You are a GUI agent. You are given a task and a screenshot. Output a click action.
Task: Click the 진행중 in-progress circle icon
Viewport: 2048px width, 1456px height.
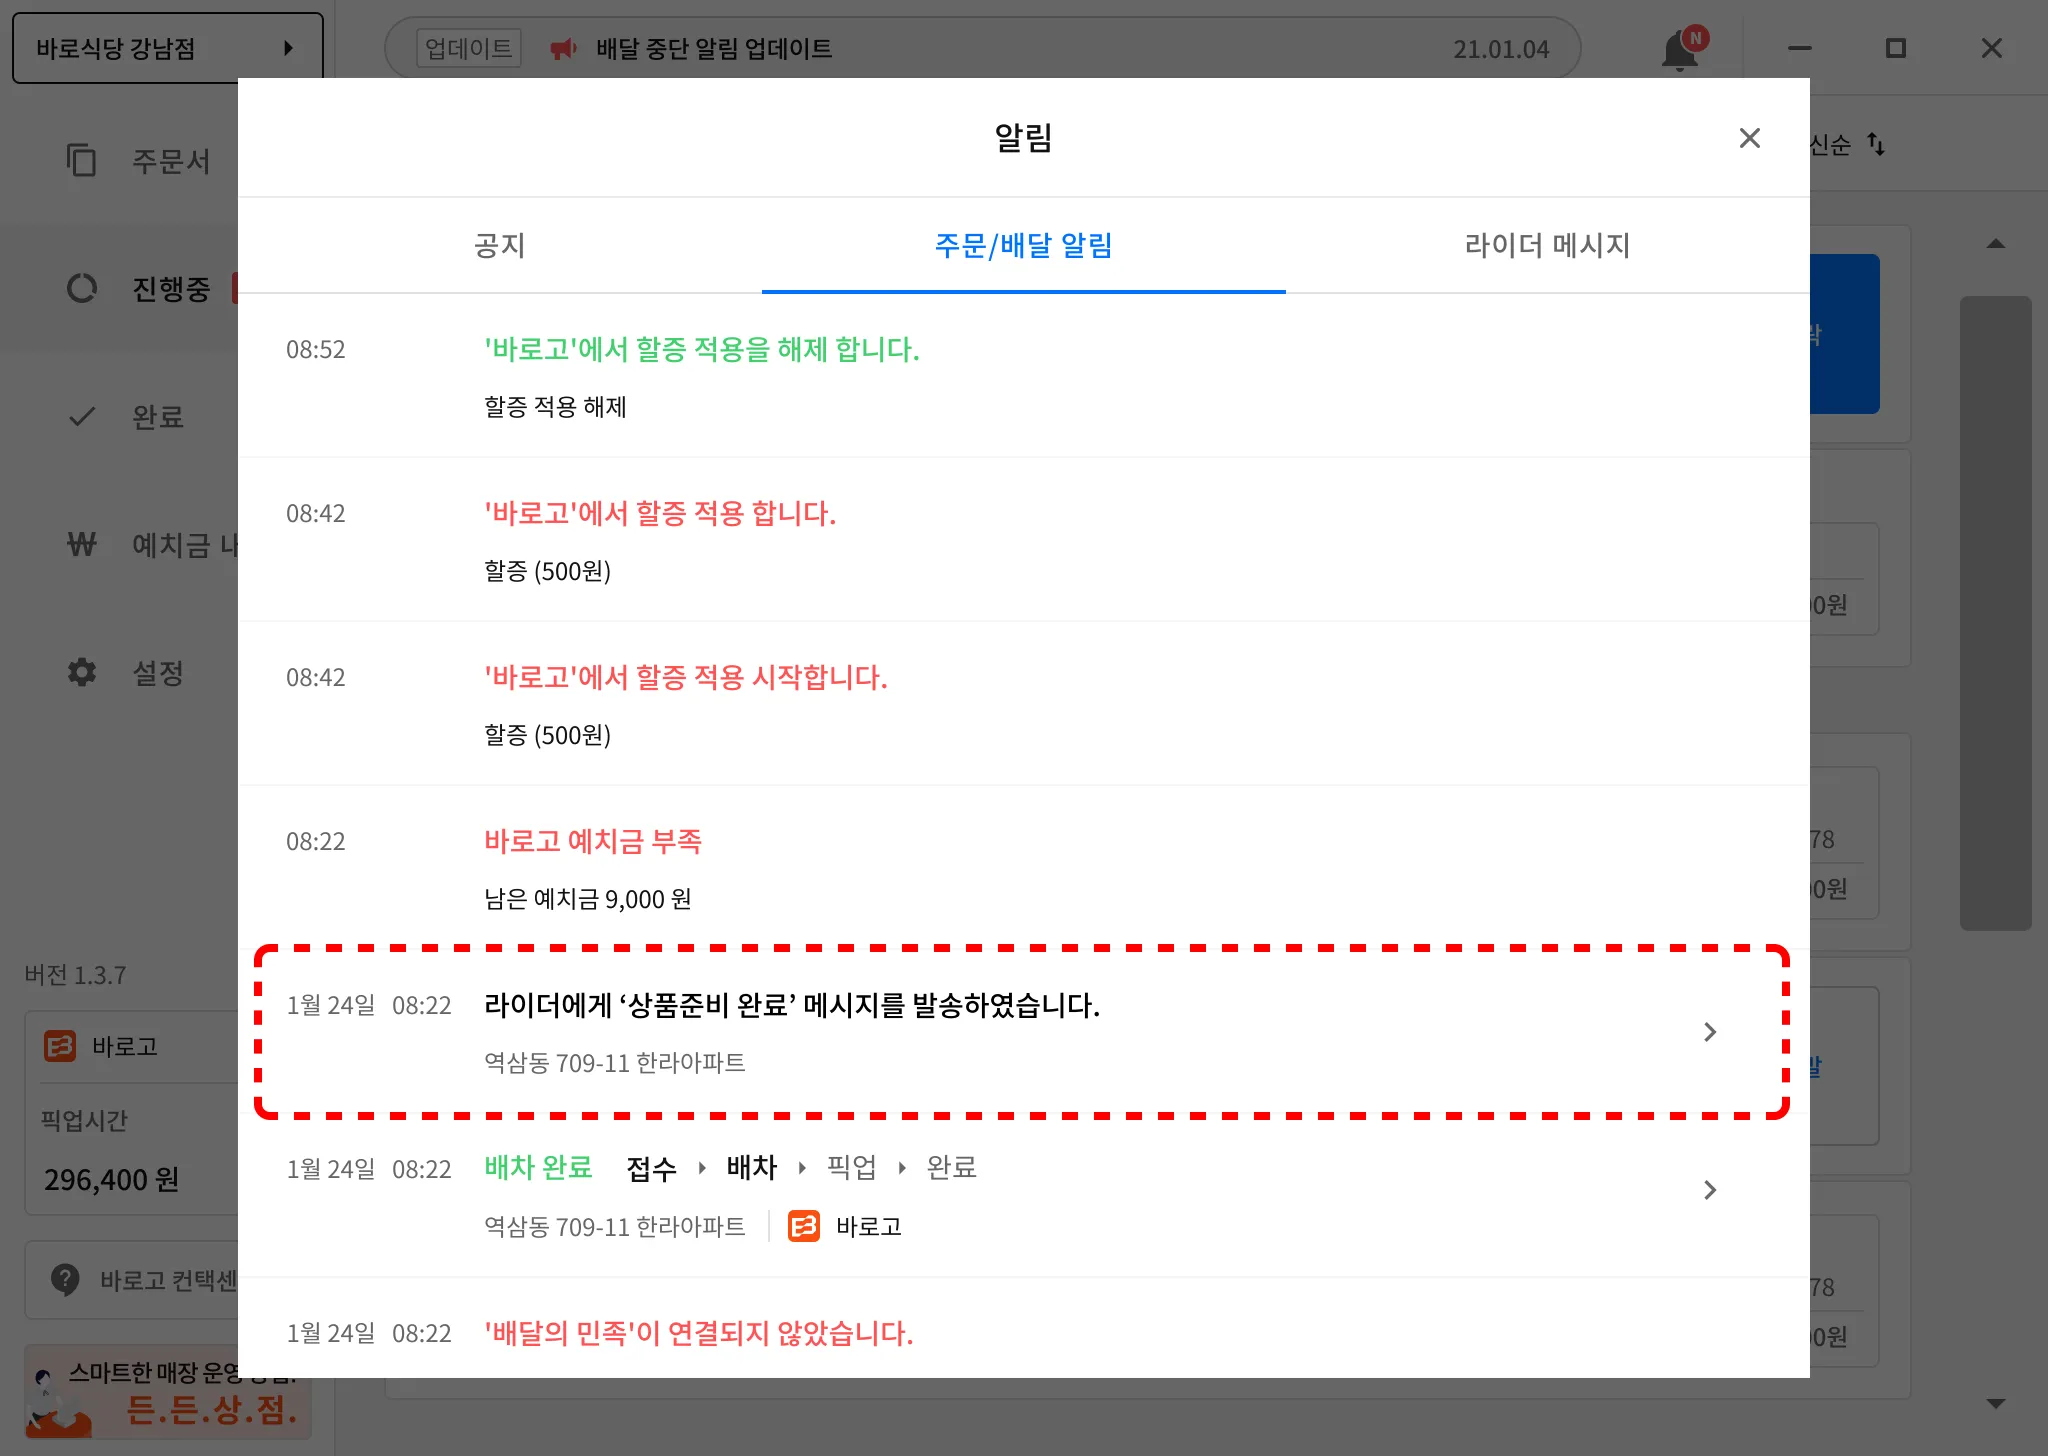point(81,289)
